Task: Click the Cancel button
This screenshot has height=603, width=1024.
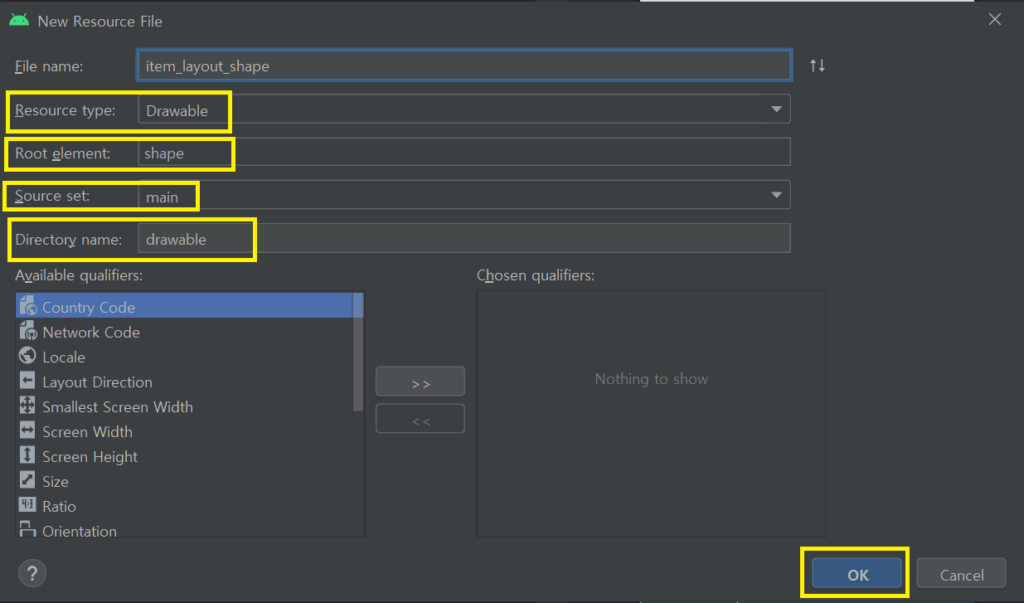Action: (961, 574)
